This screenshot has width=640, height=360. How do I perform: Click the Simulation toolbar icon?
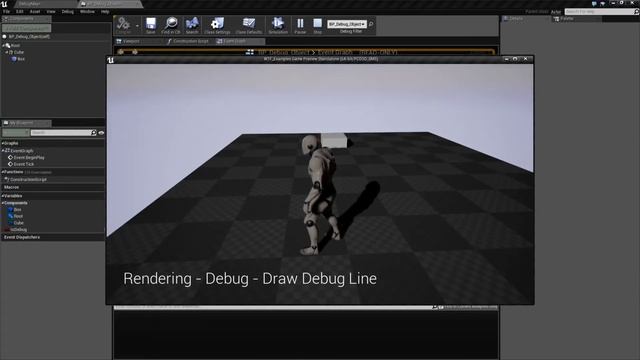coord(278,25)
